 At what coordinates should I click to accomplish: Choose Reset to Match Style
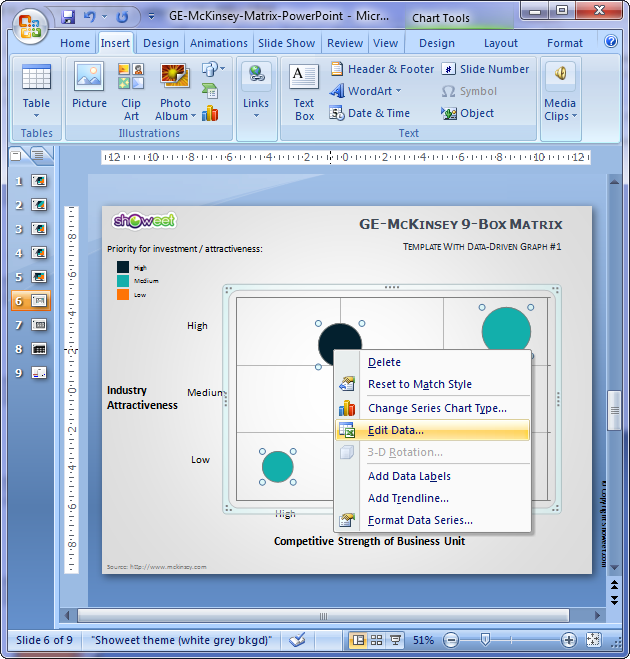[x=432, y=384]
